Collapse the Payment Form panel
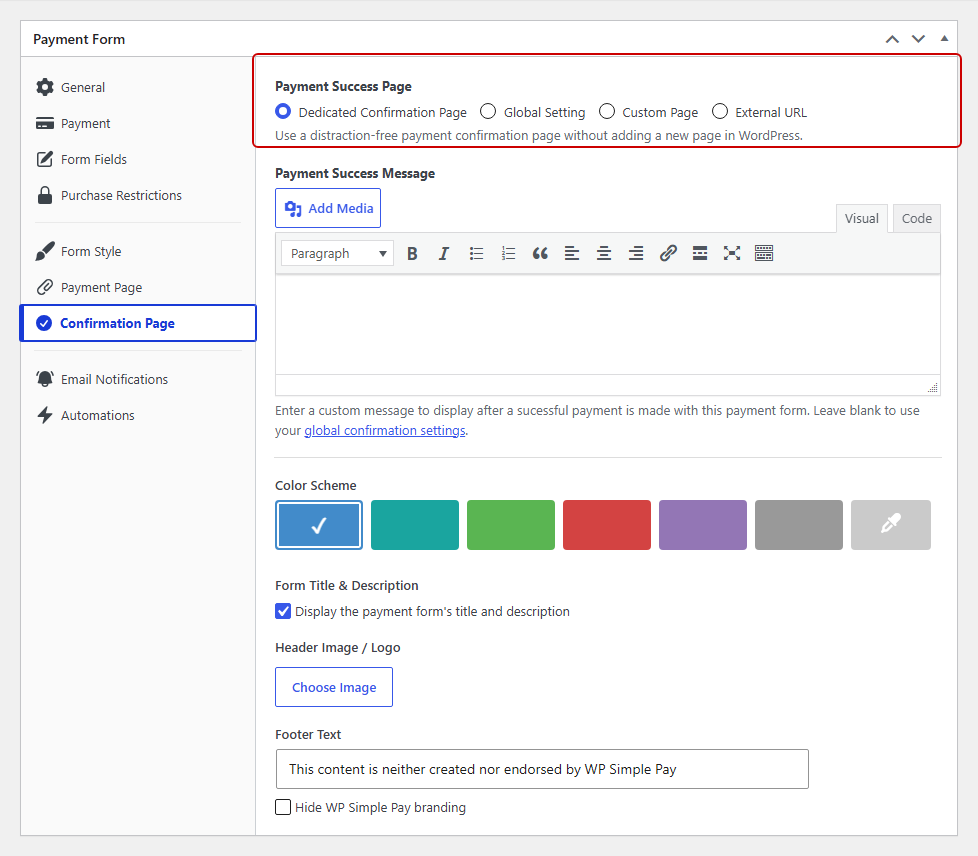The height and width of the screenshot is (856, 978). 944,39
